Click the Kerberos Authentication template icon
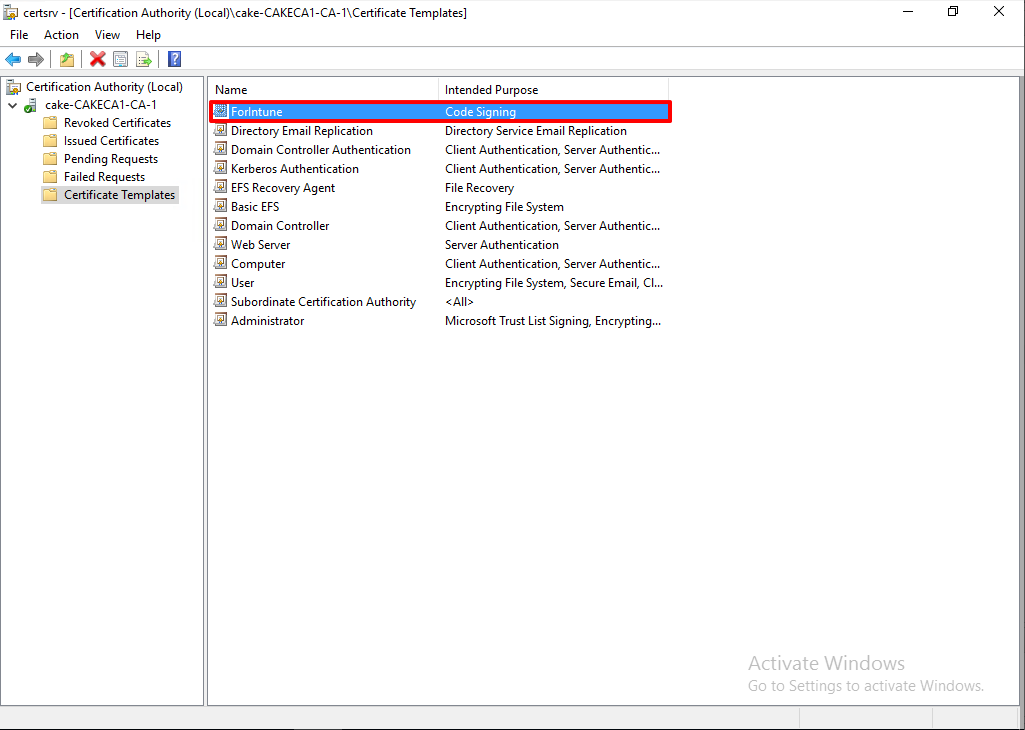1025x730 pixels. 221,169
